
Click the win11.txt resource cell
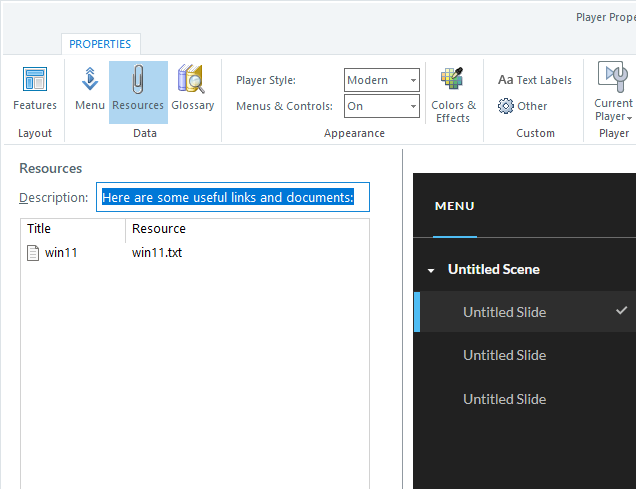157,253
